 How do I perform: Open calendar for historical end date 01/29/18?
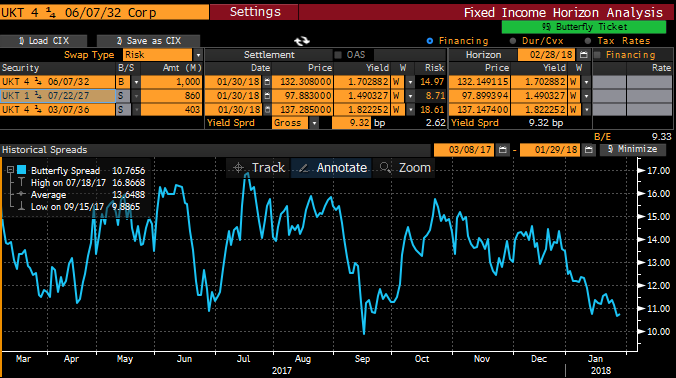(x=588, y=150)
